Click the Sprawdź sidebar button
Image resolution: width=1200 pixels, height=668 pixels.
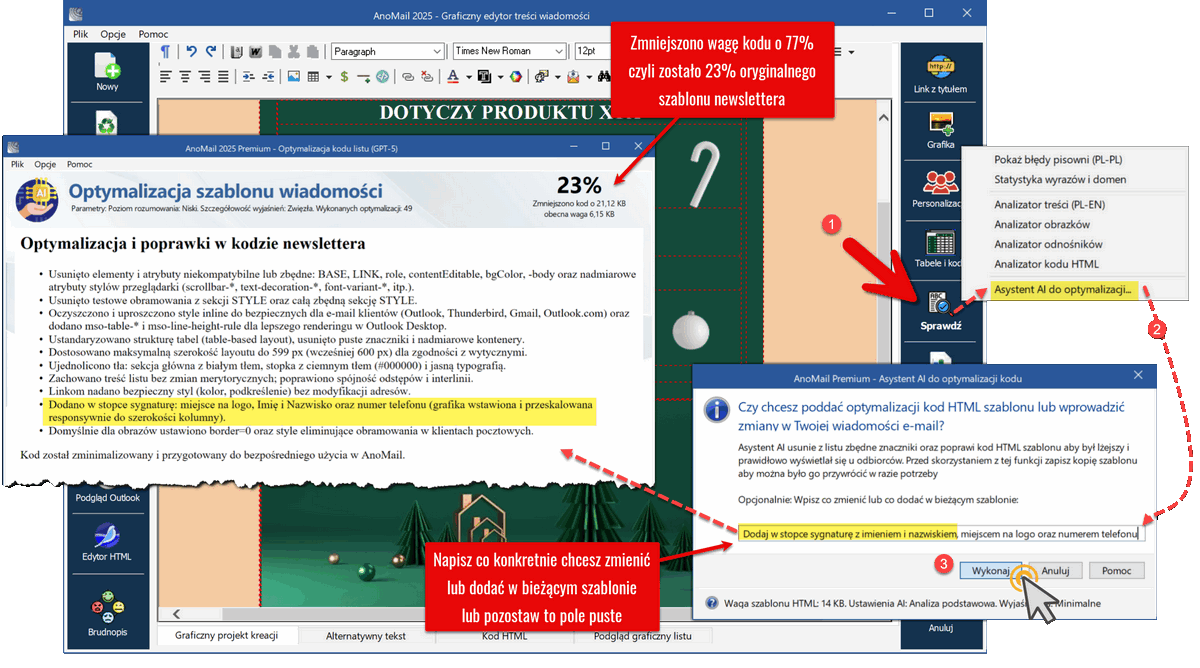coord(940,311)
